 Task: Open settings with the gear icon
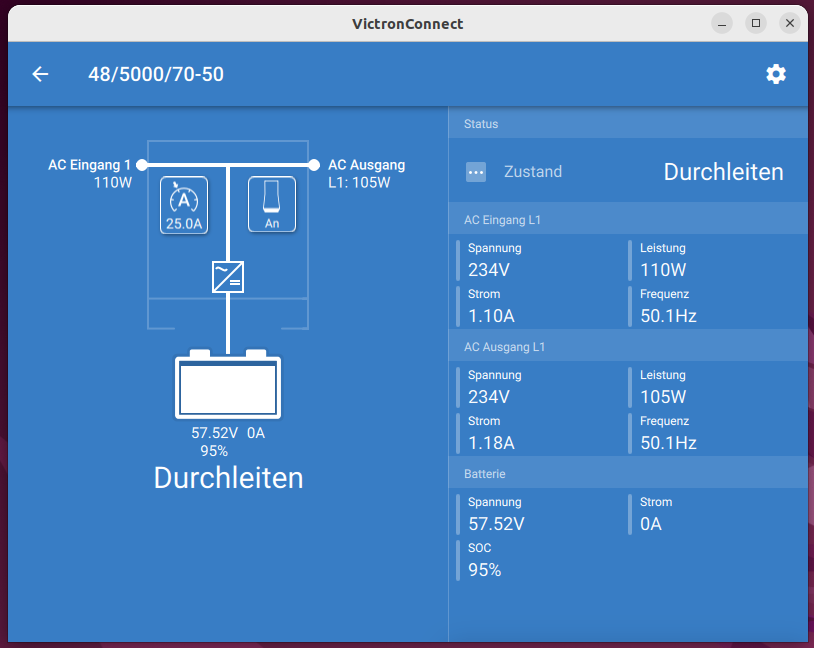pyautogui.click(x=776, y=74)
